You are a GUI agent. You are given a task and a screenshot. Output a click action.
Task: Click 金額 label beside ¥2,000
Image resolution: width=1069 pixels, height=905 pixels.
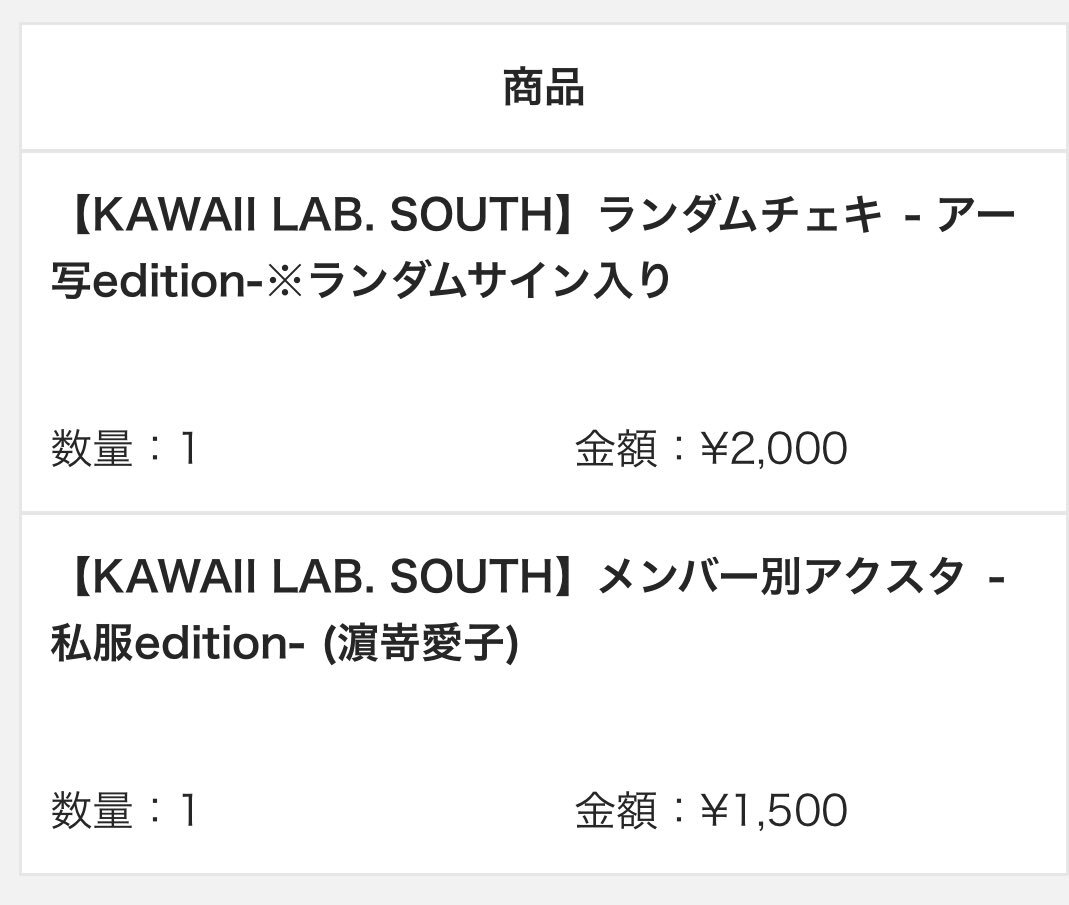pos(616,450)
